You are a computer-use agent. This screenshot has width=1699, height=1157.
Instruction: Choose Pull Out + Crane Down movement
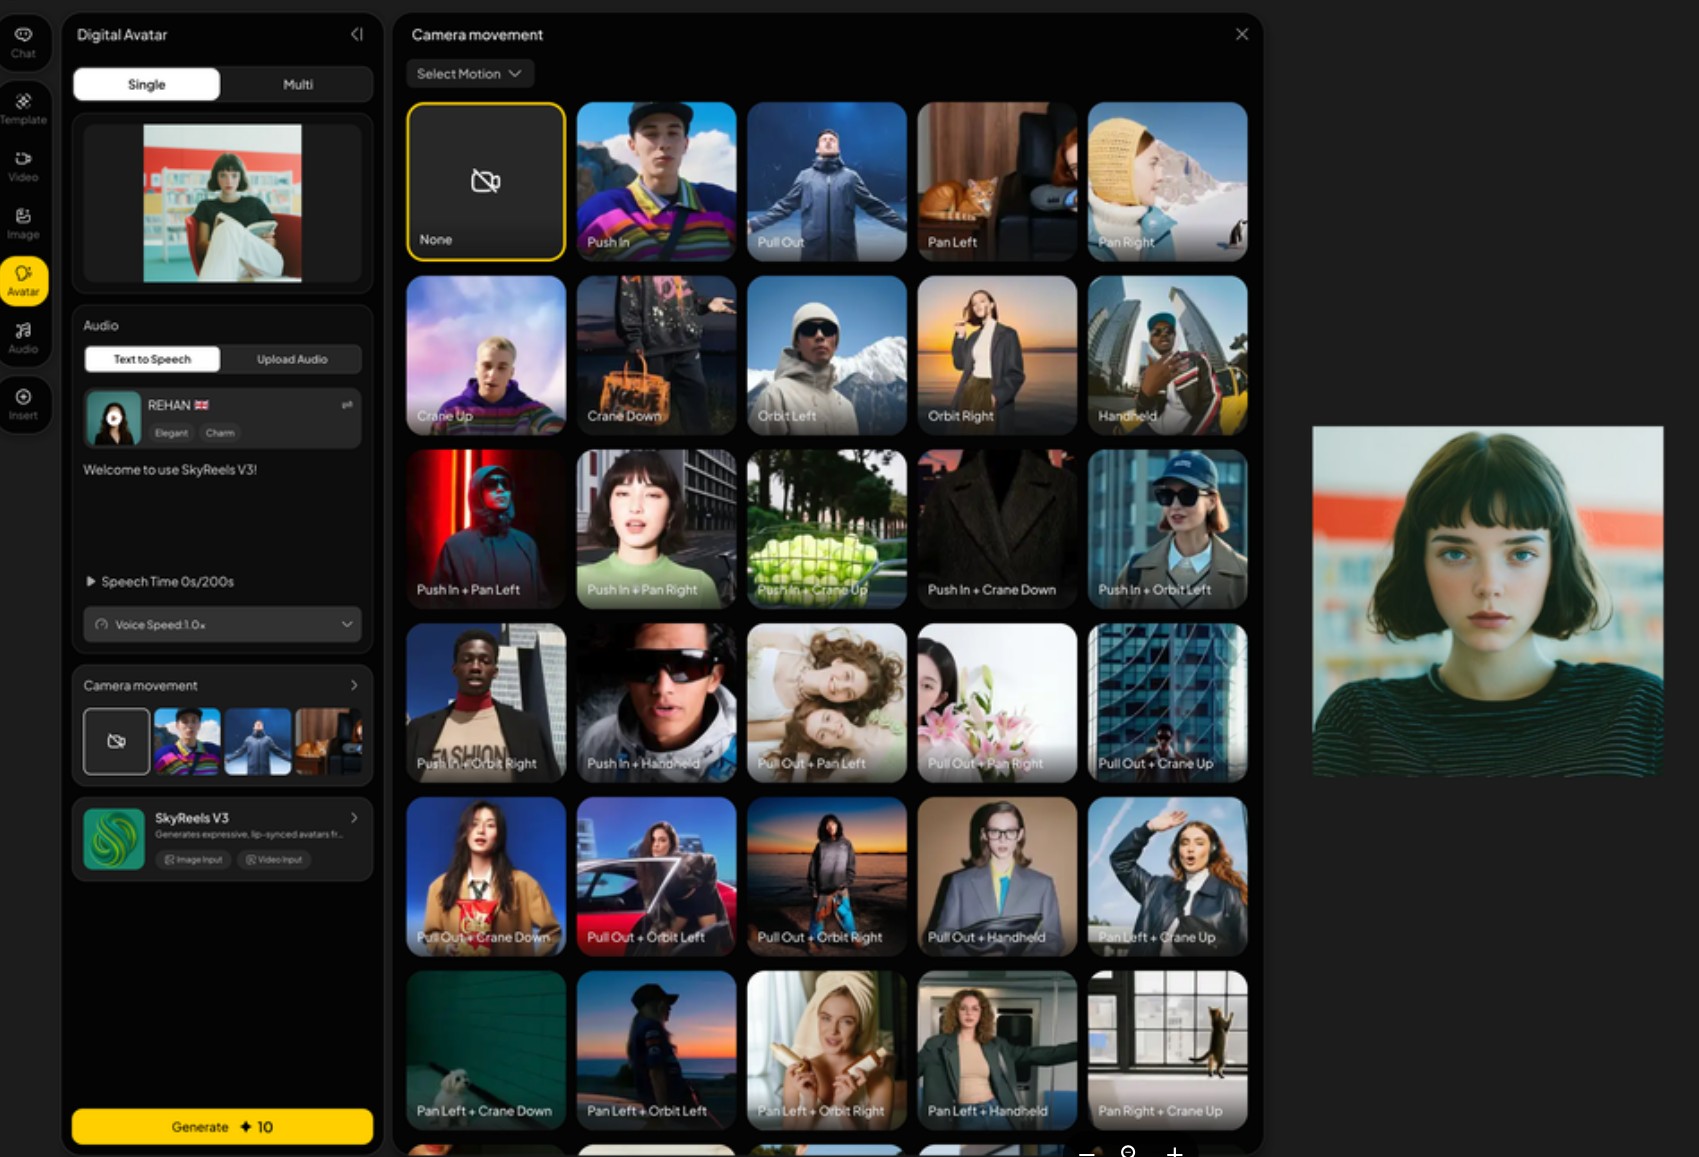(486, 876)
